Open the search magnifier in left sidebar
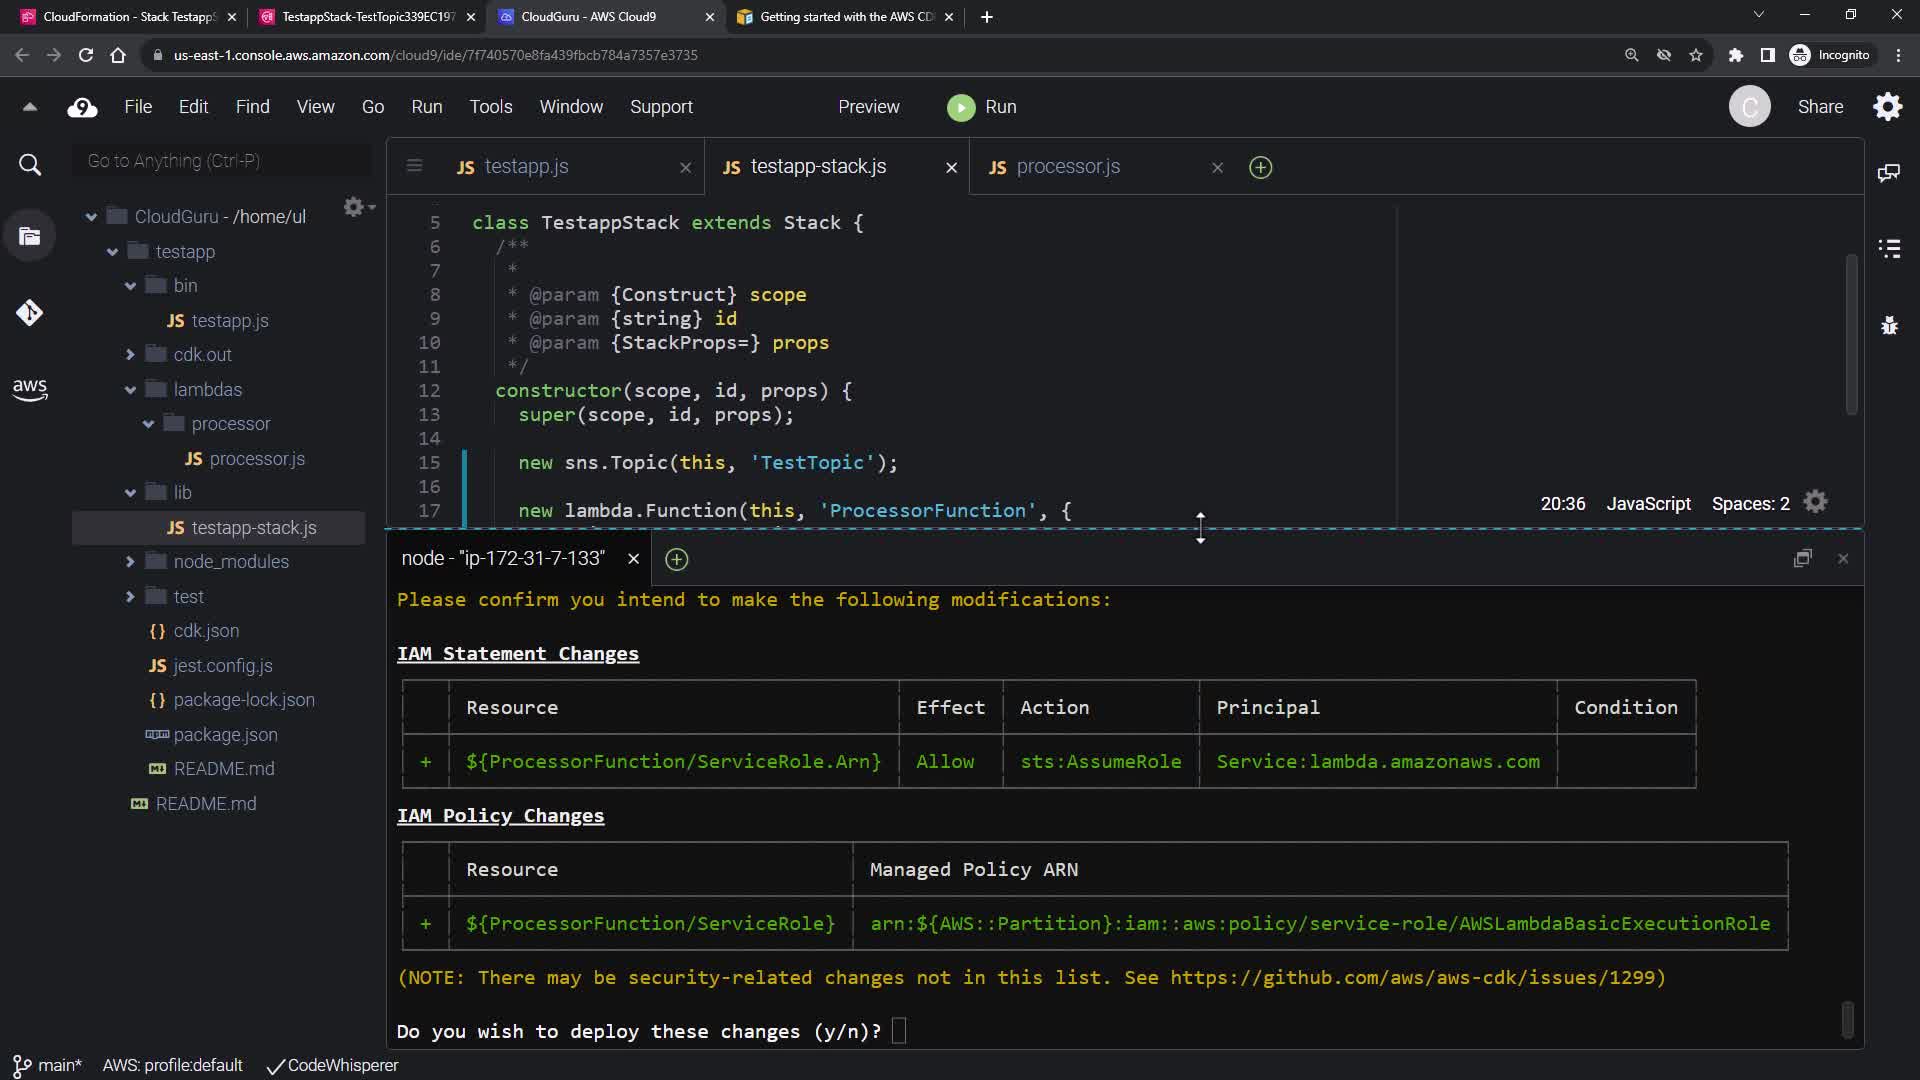Viewport: 1920px width, 1080px height. tap(30, 165)
